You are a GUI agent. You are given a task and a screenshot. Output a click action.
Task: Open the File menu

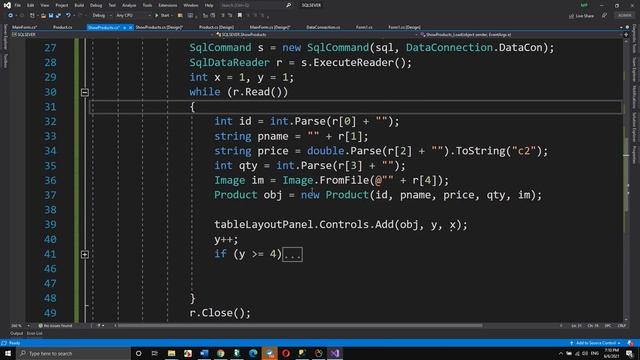[18, 5]
